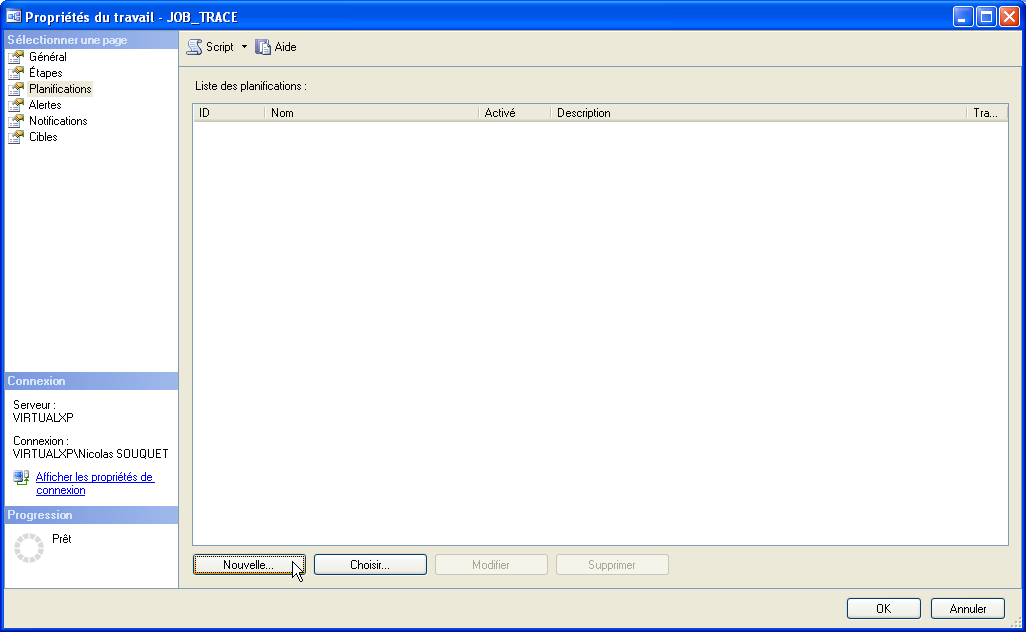Select the Planifications page icon
Viewport: 1026px width, 632px height.
(x=16, y=89)
